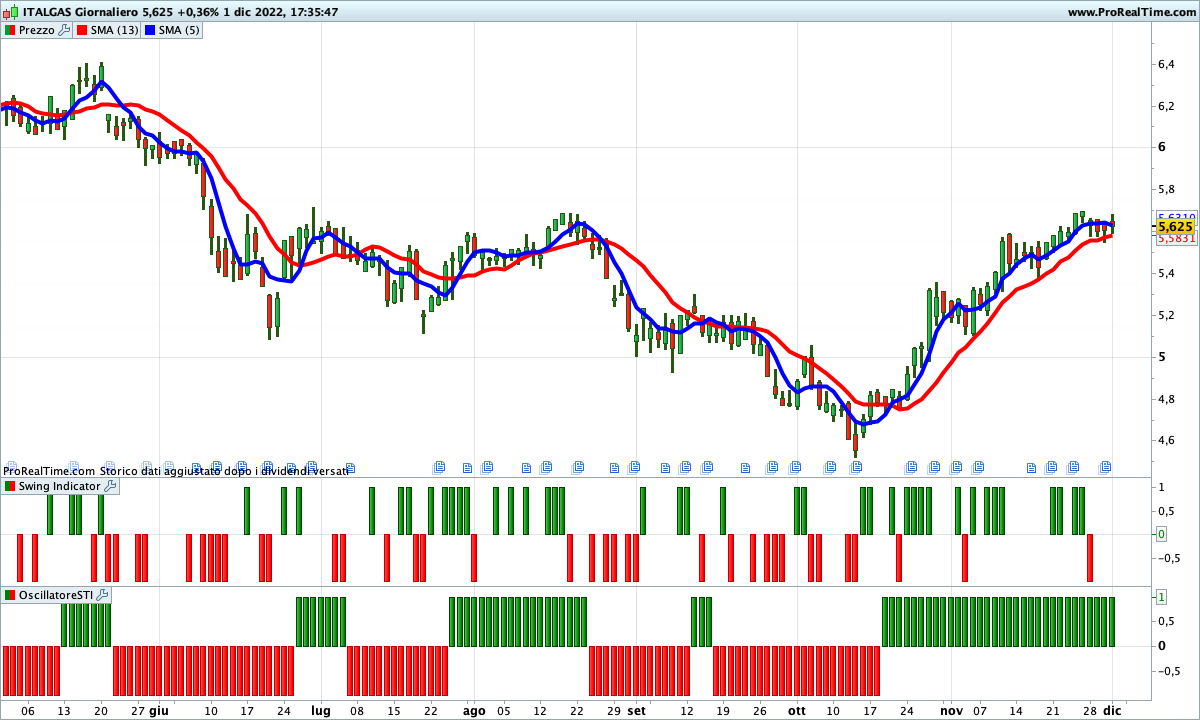Screen dimensions: 1200x720
Task: Click the 5,8 price axis label
Action: pyautogui.click(x=1166, y=190)
